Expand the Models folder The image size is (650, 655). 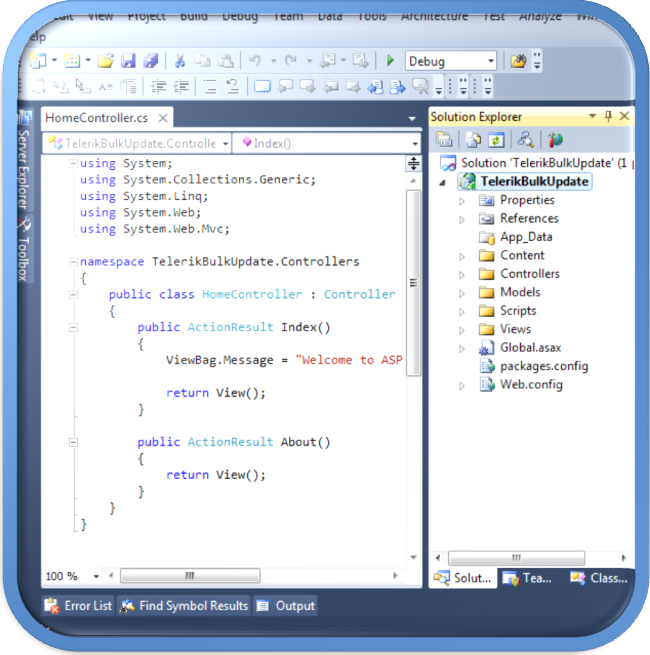coord(462,293)
